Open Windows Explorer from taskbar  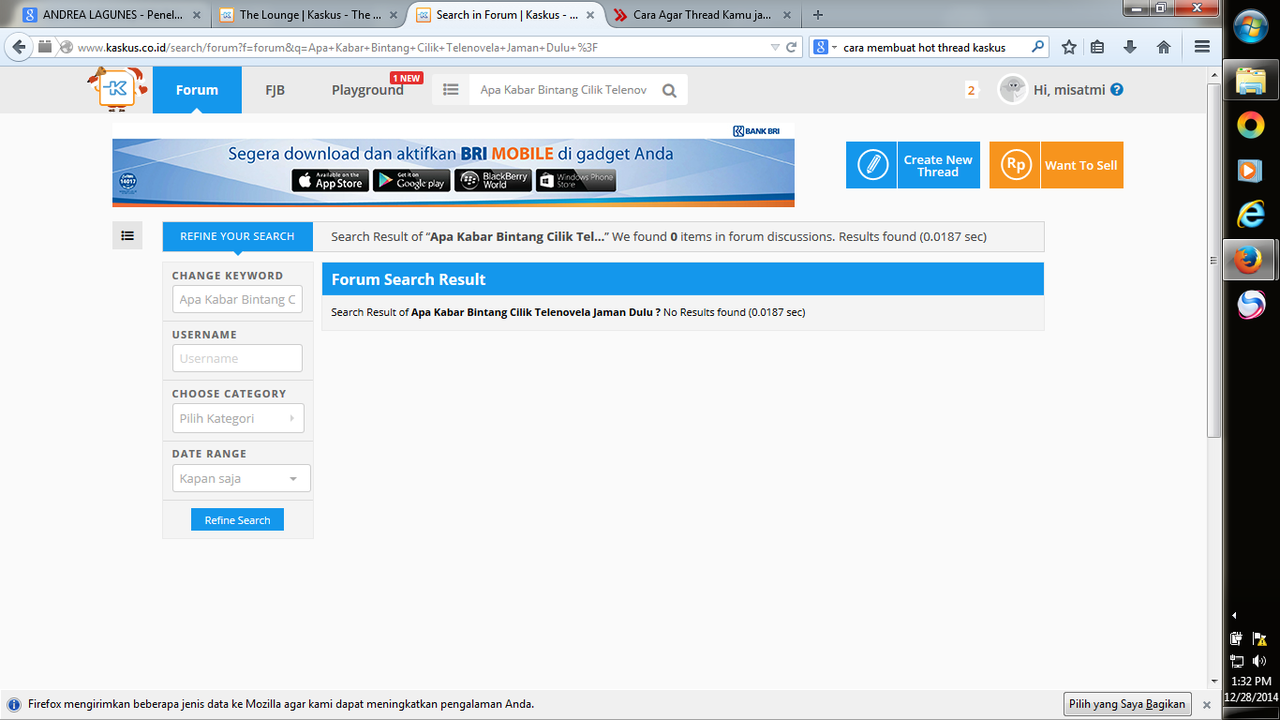pyautogui.click(x=1250, y=82)
